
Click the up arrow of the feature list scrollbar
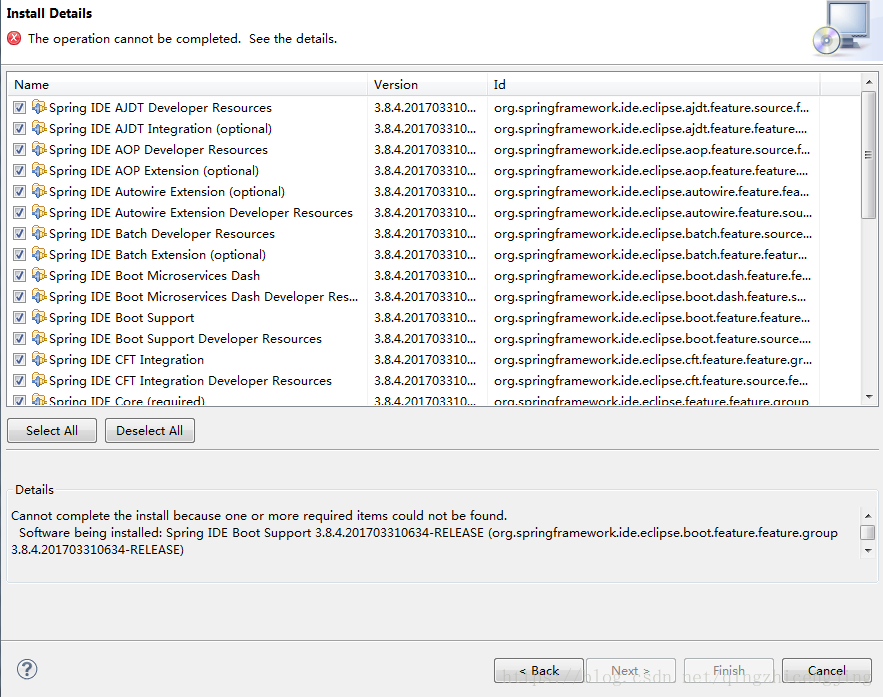click(x=869, y=82)
